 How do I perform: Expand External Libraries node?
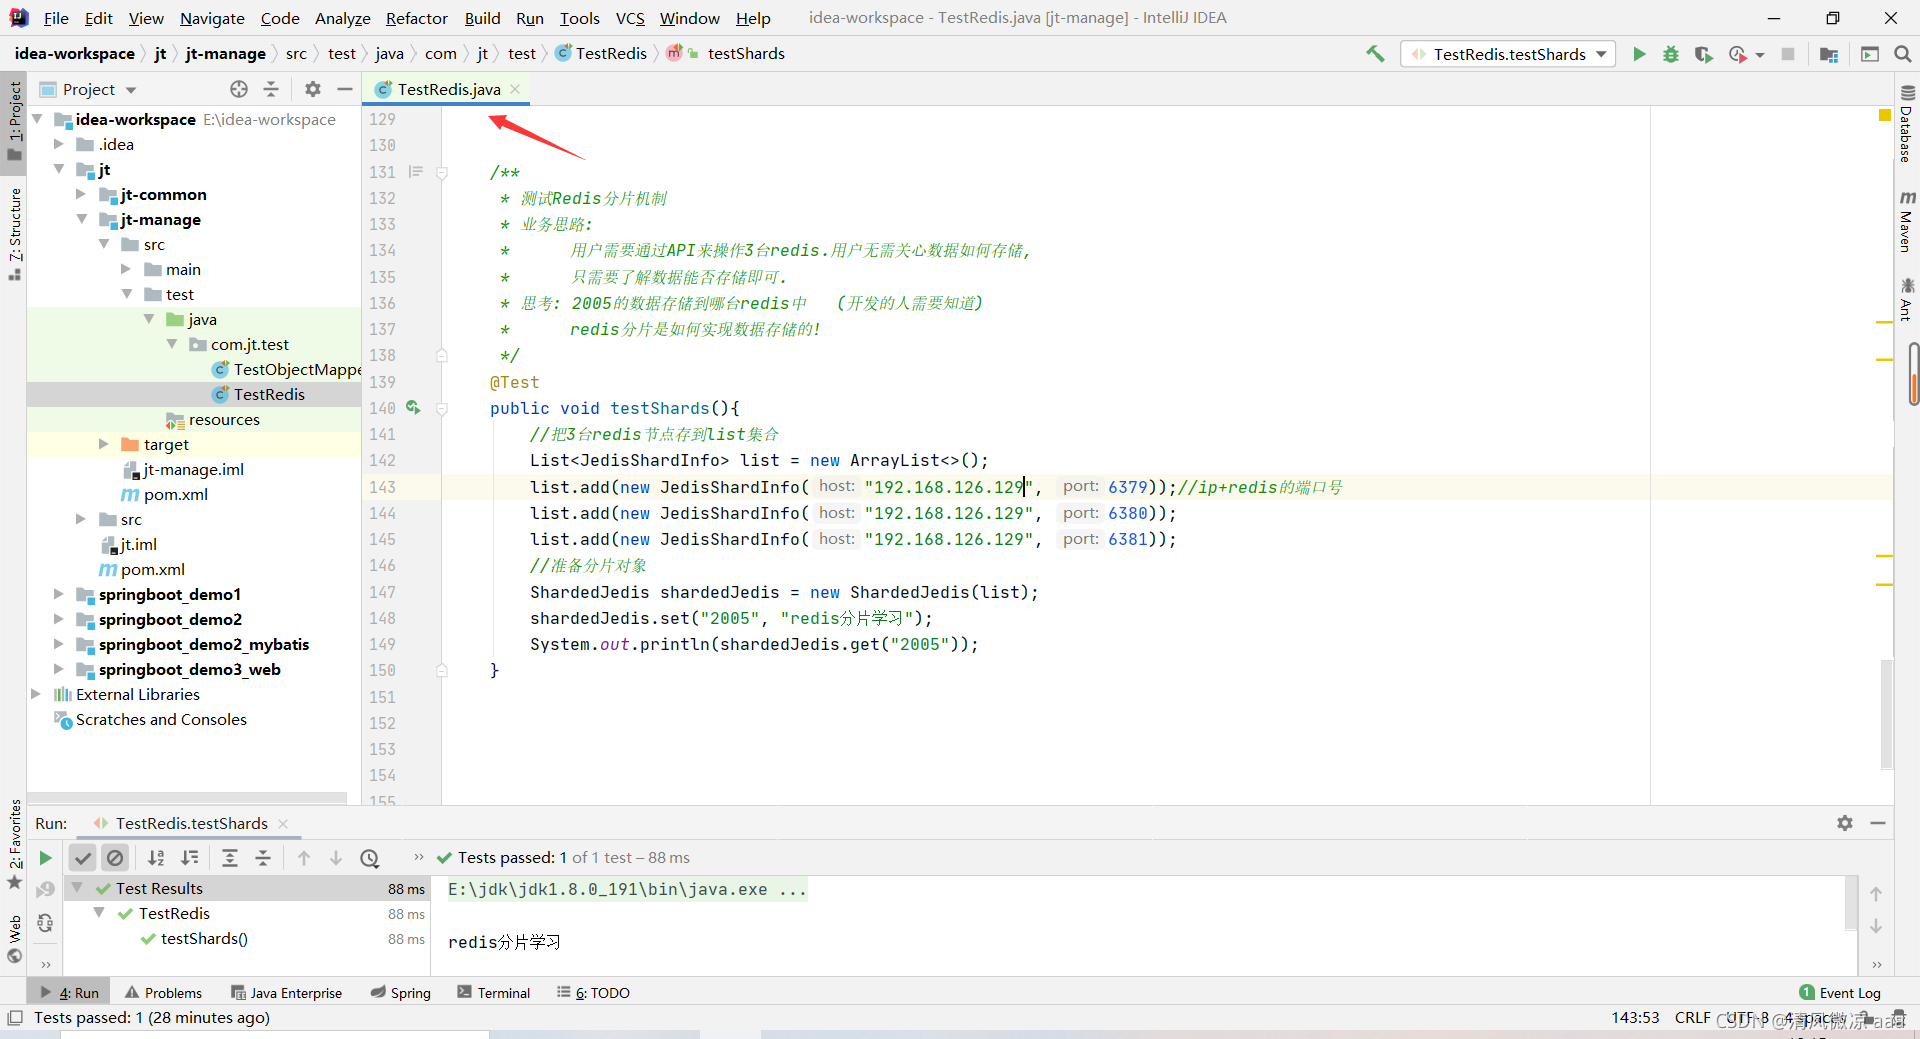pos(37,694)
